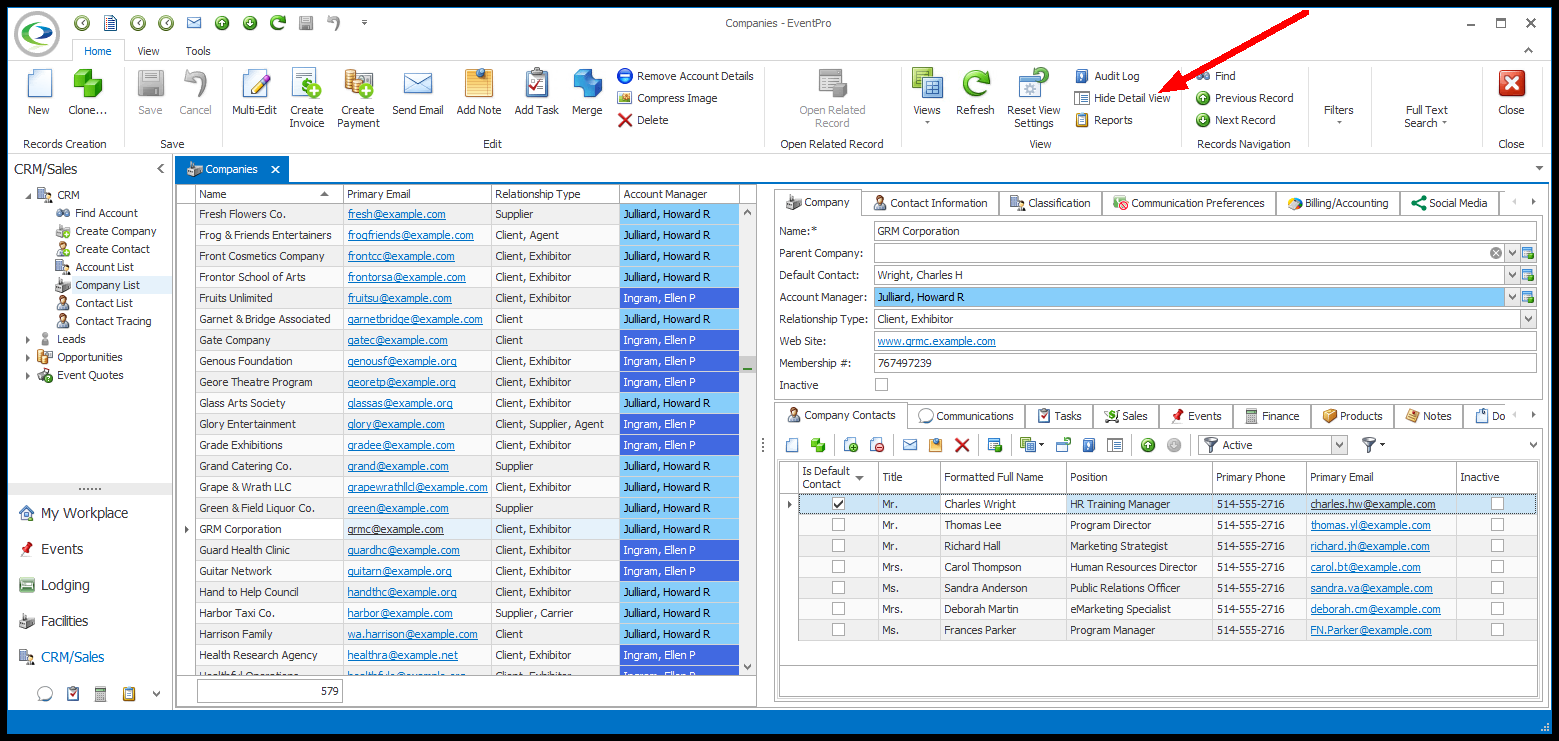1559x741 pixels.
Task: Open Communications tab
Action: point(966,416)
